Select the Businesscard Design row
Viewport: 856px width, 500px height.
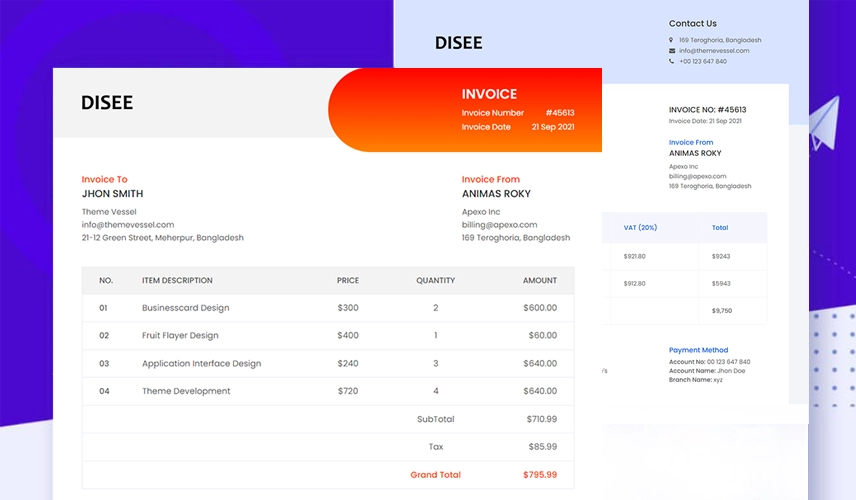pos(185,308)
